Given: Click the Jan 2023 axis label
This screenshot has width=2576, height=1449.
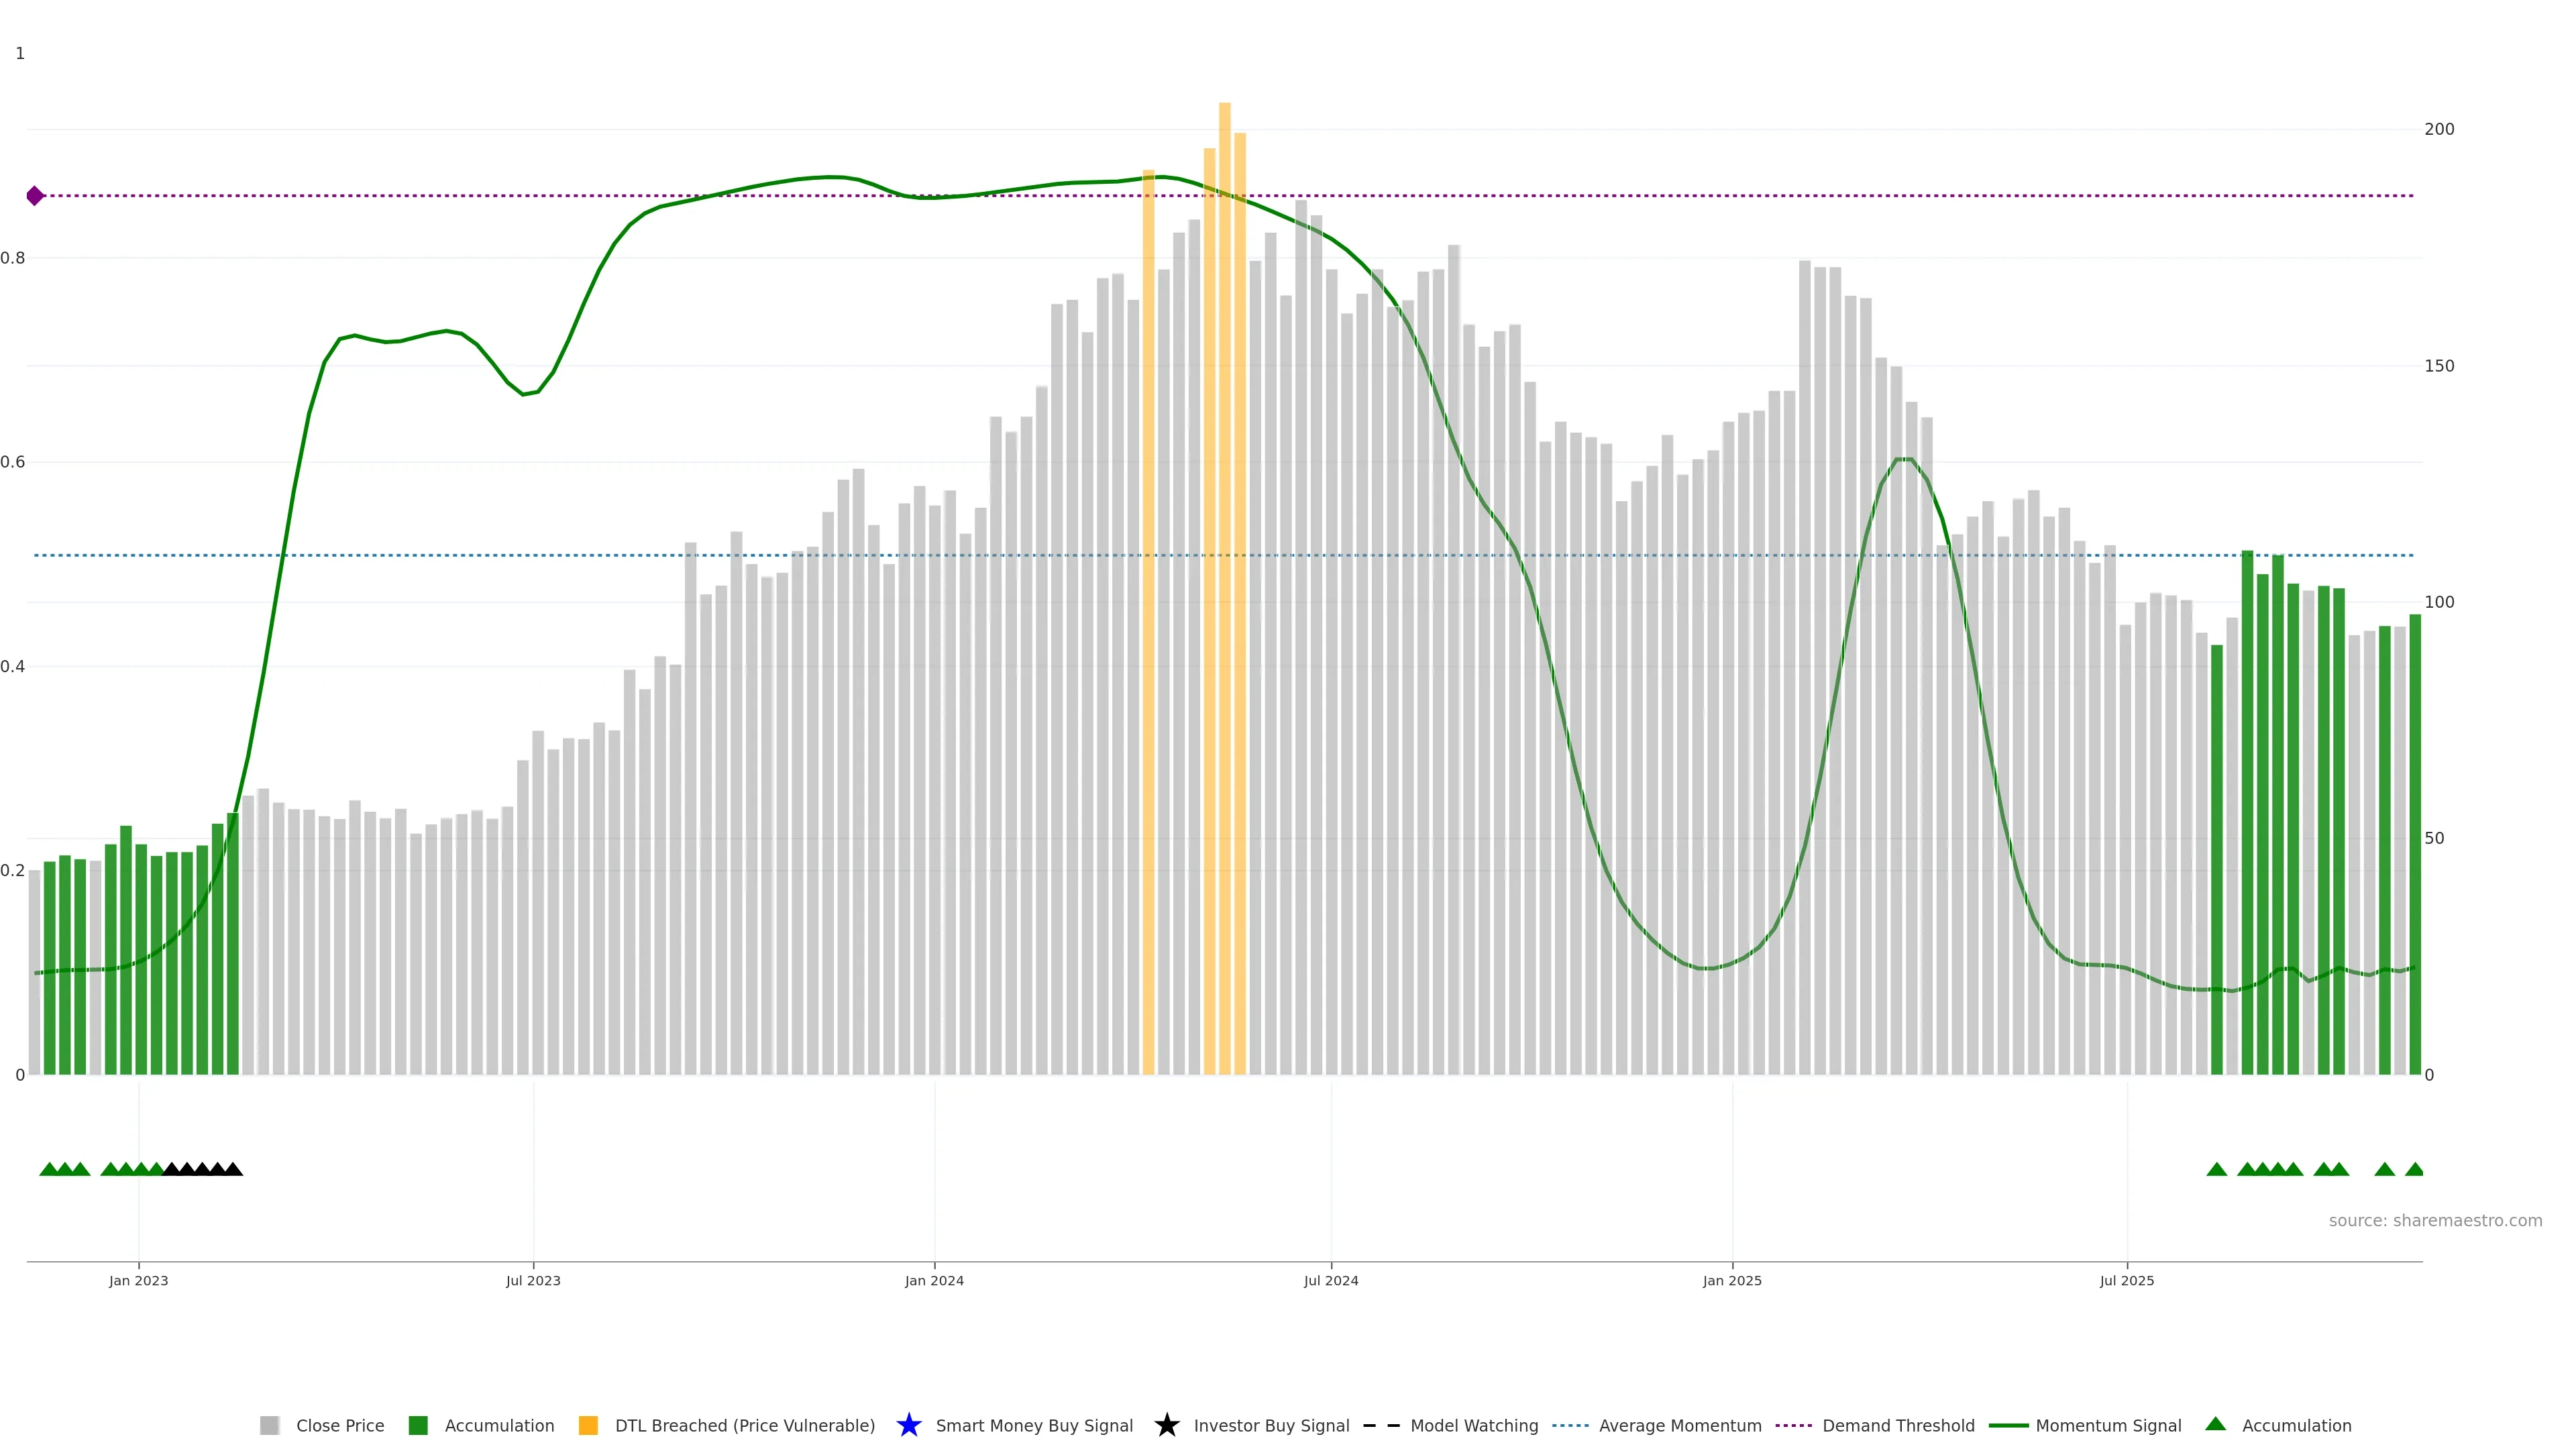Looking at the screenshot, I should point(139,1280).
